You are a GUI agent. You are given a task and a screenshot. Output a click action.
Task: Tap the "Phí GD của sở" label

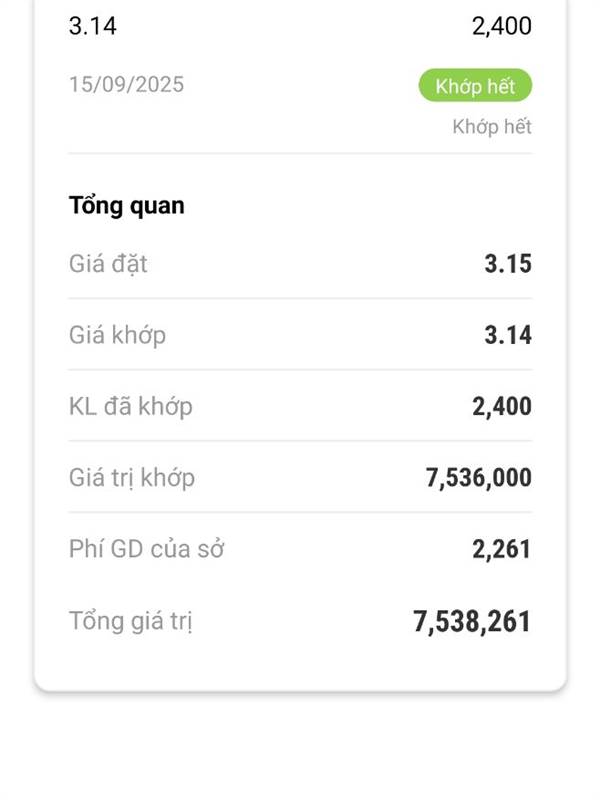click(x=146, y=549)
